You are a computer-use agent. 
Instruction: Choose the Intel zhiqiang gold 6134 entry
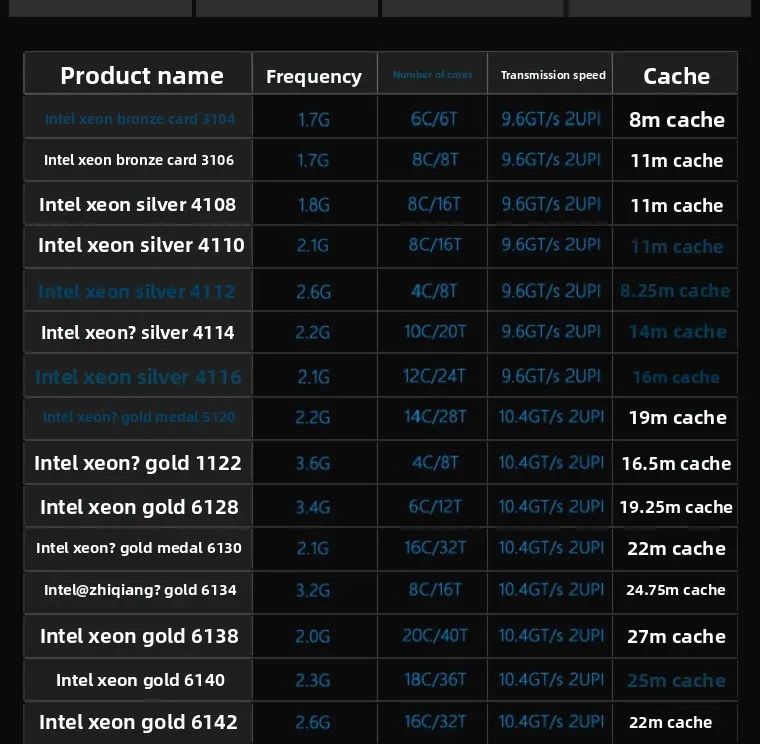[x=140, y=590]
